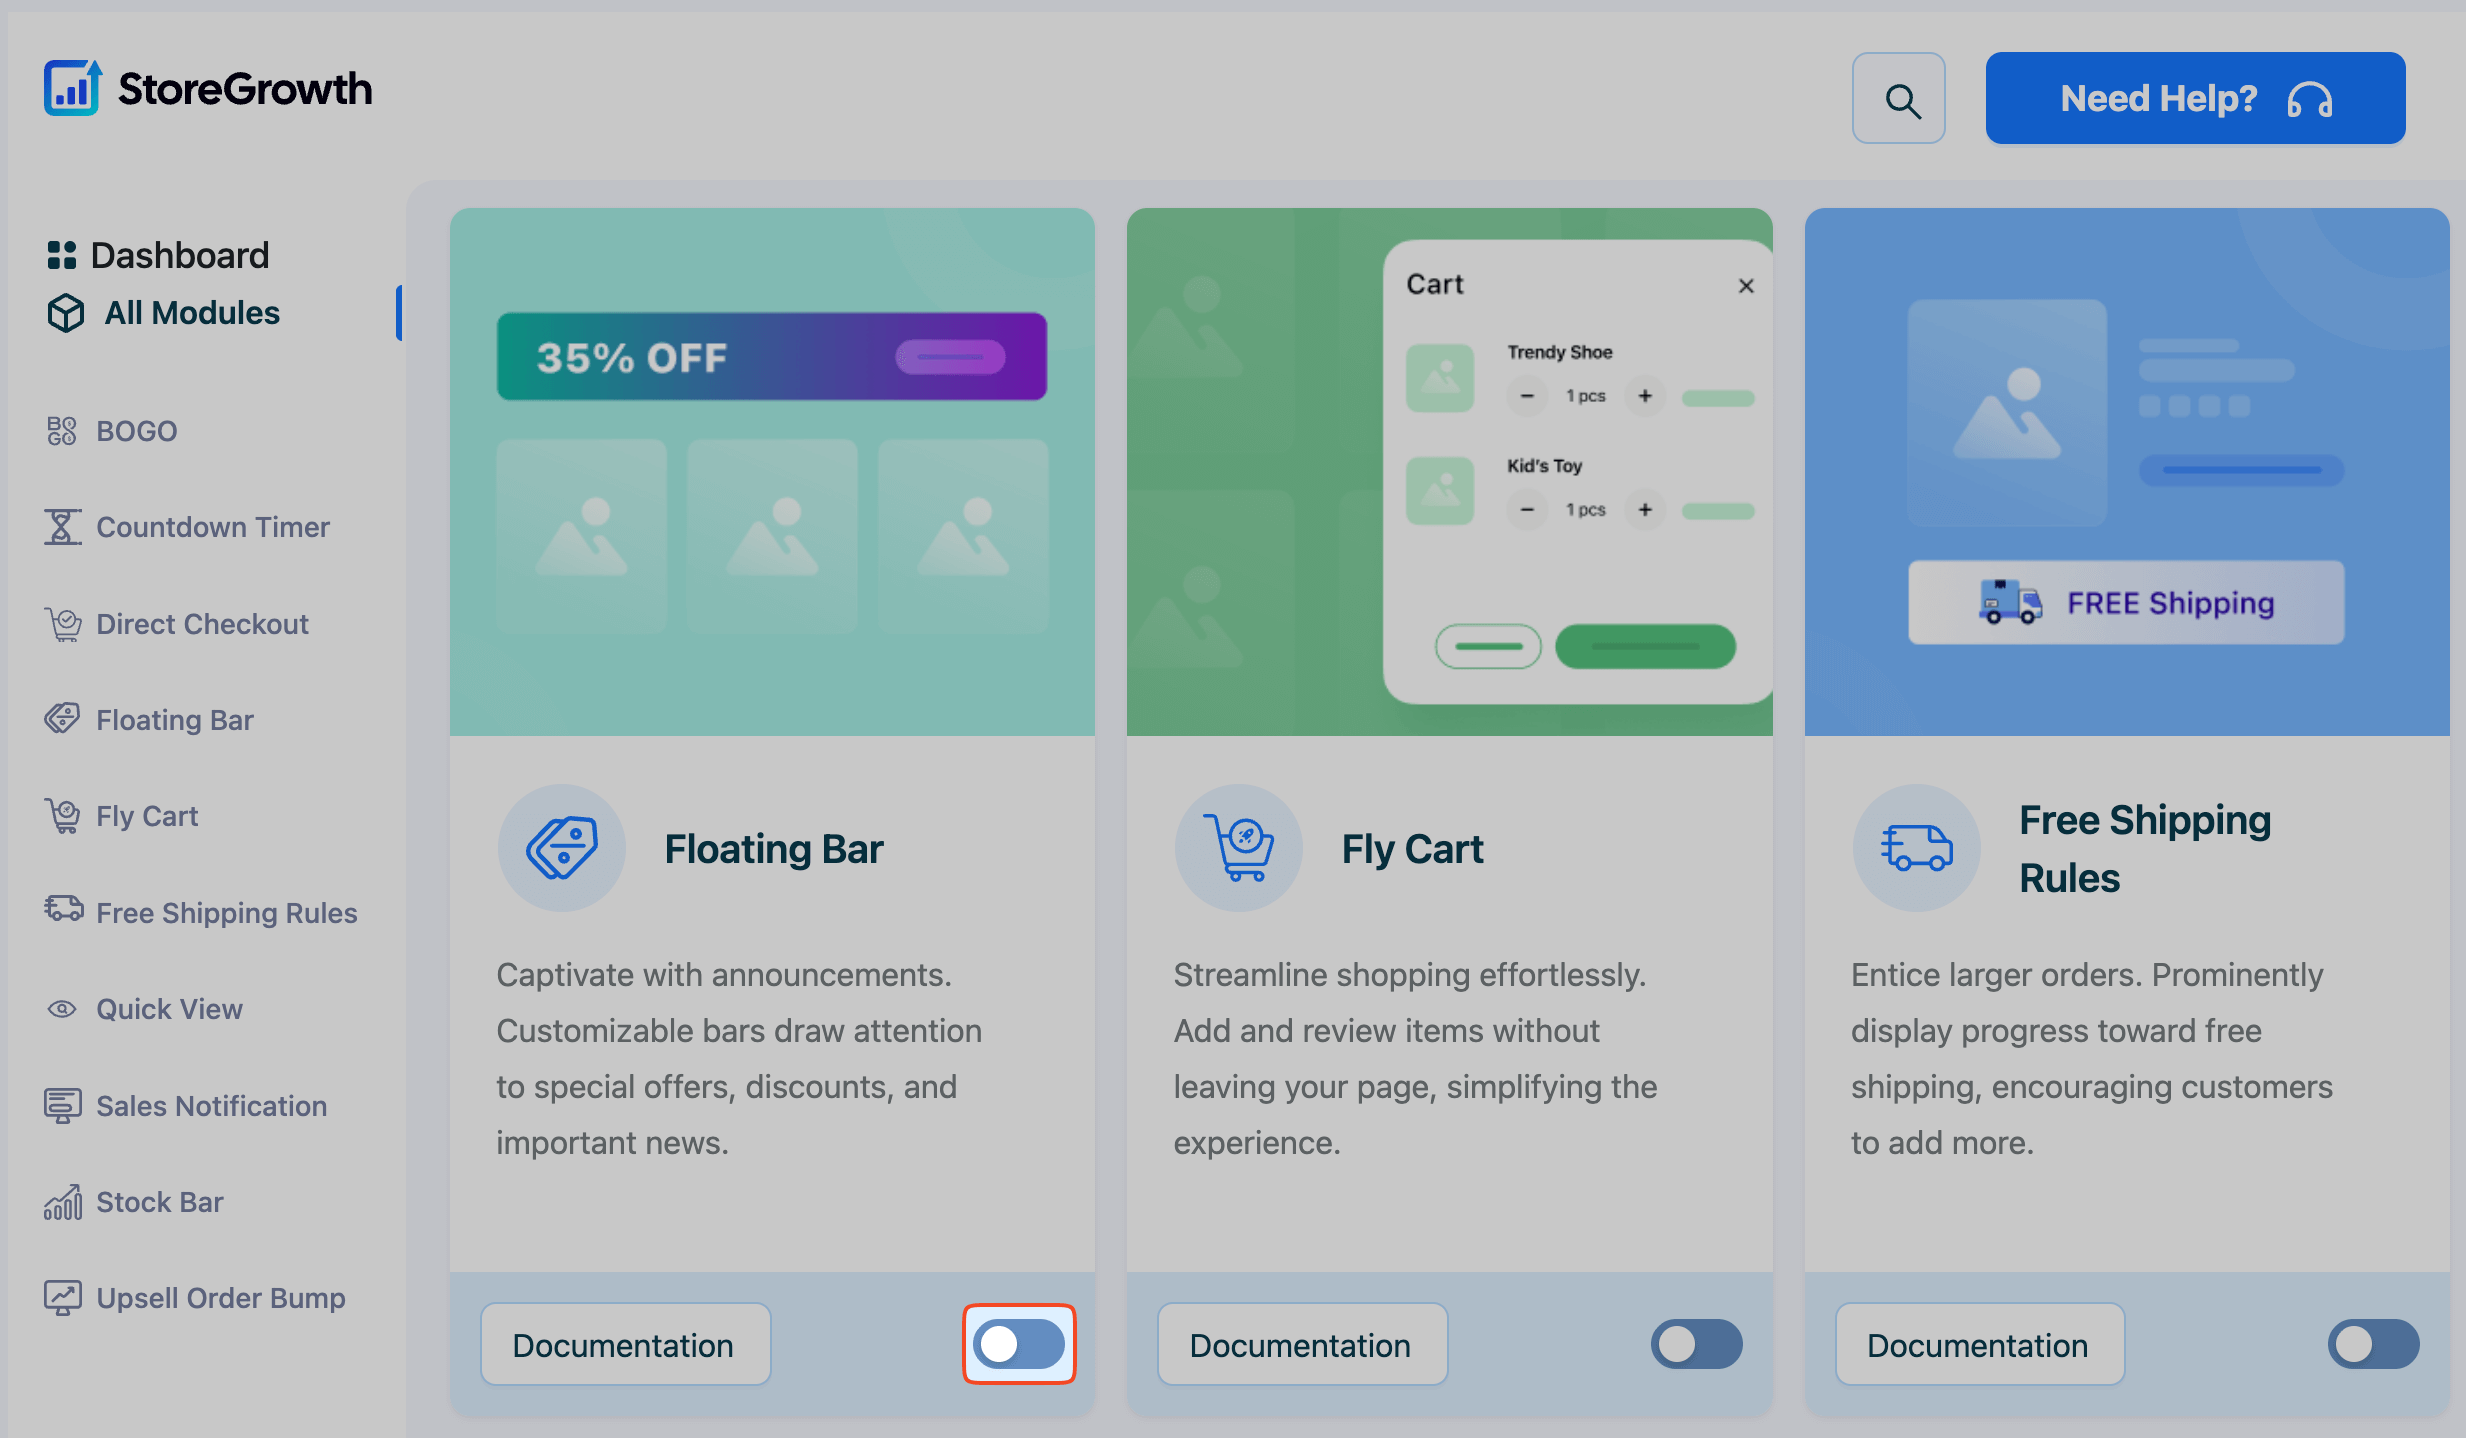Click the All Modules cube icon
Screen dimensions: 2466x1438
tap(65, 313)
